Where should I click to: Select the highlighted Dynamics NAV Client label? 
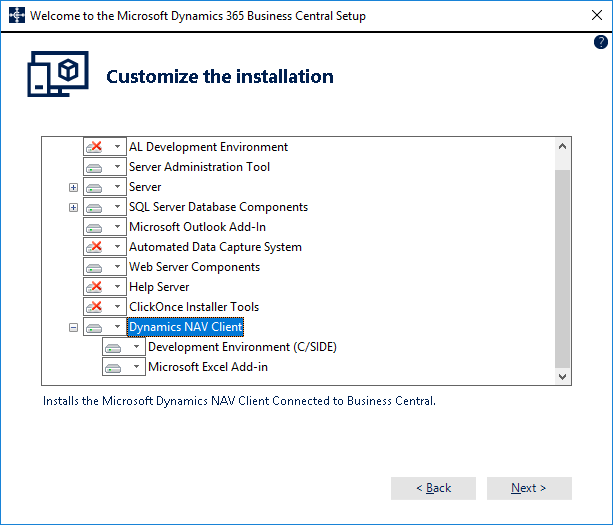(186, 327)
